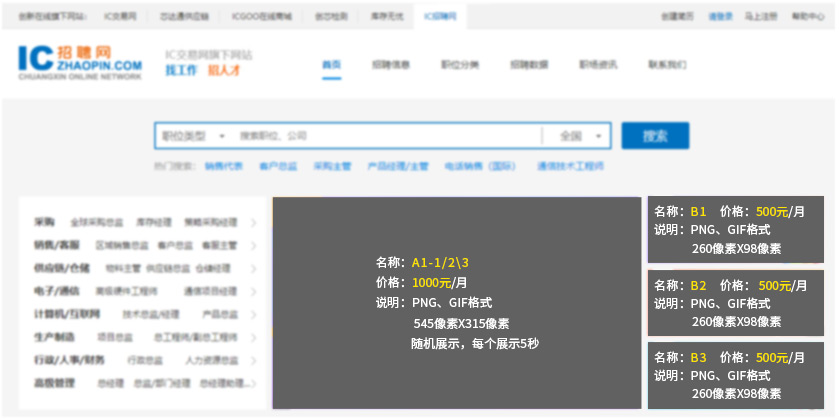
Task: Expand the 销售/客服 category arrow
Action: pyautogui.click(x=253, y=246)
